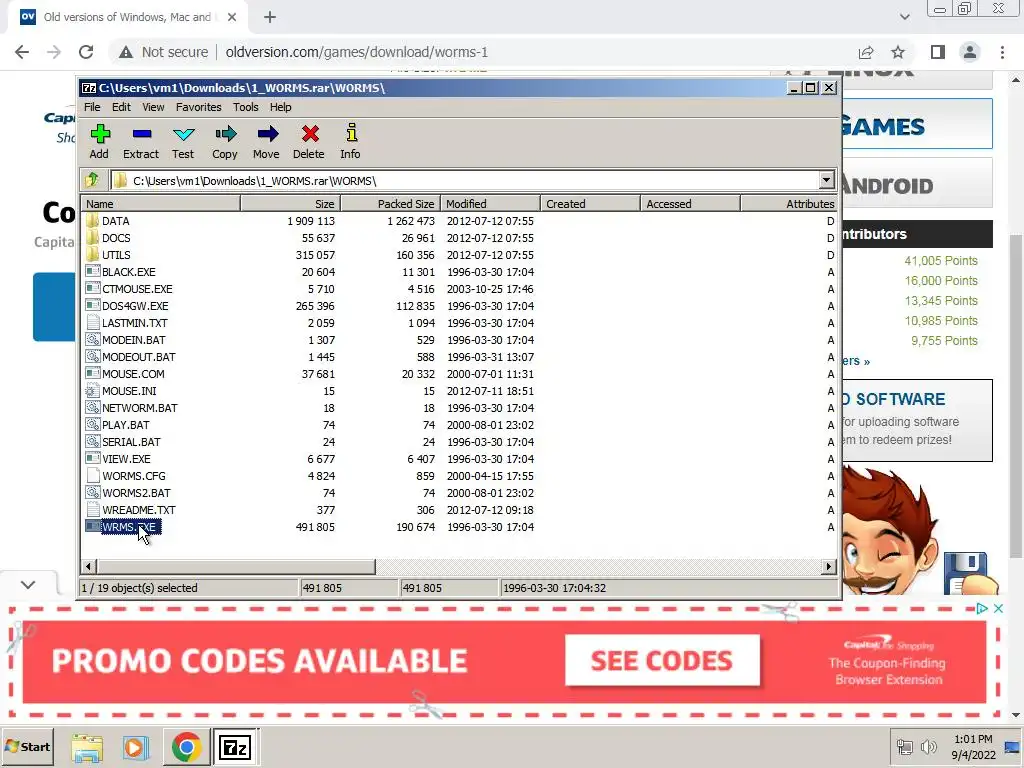The height and width of the screenshot is (768, 1024).
Task: Expand the 7-Zip address path dropdown
Action: pos(826,180)
